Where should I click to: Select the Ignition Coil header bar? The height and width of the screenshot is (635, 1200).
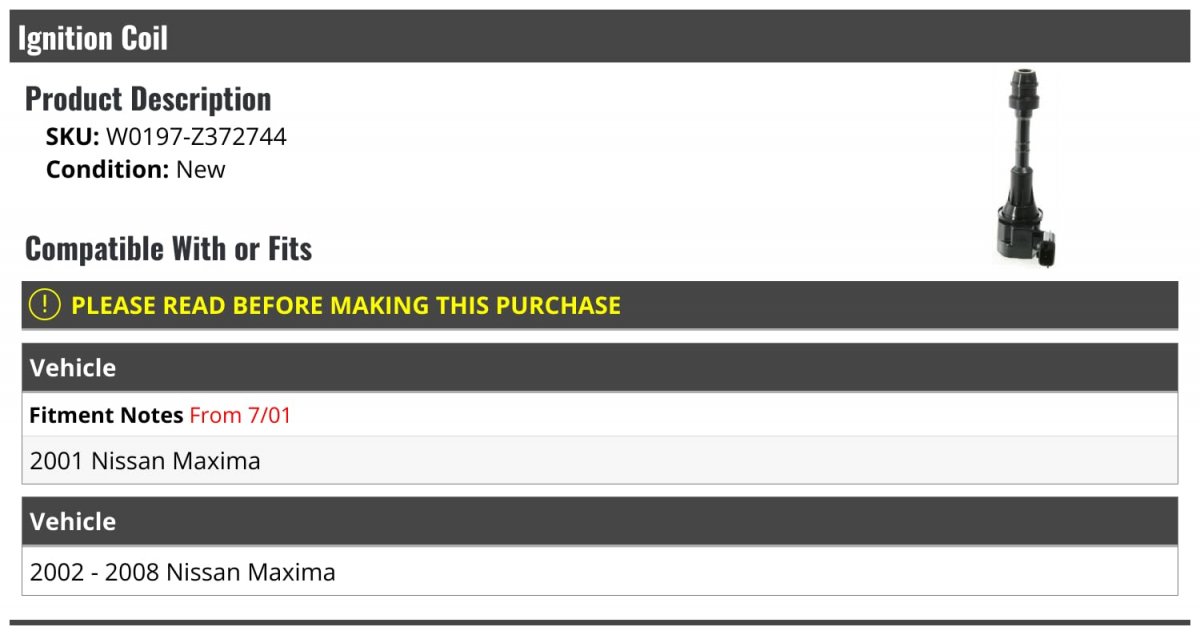[600, 37]
